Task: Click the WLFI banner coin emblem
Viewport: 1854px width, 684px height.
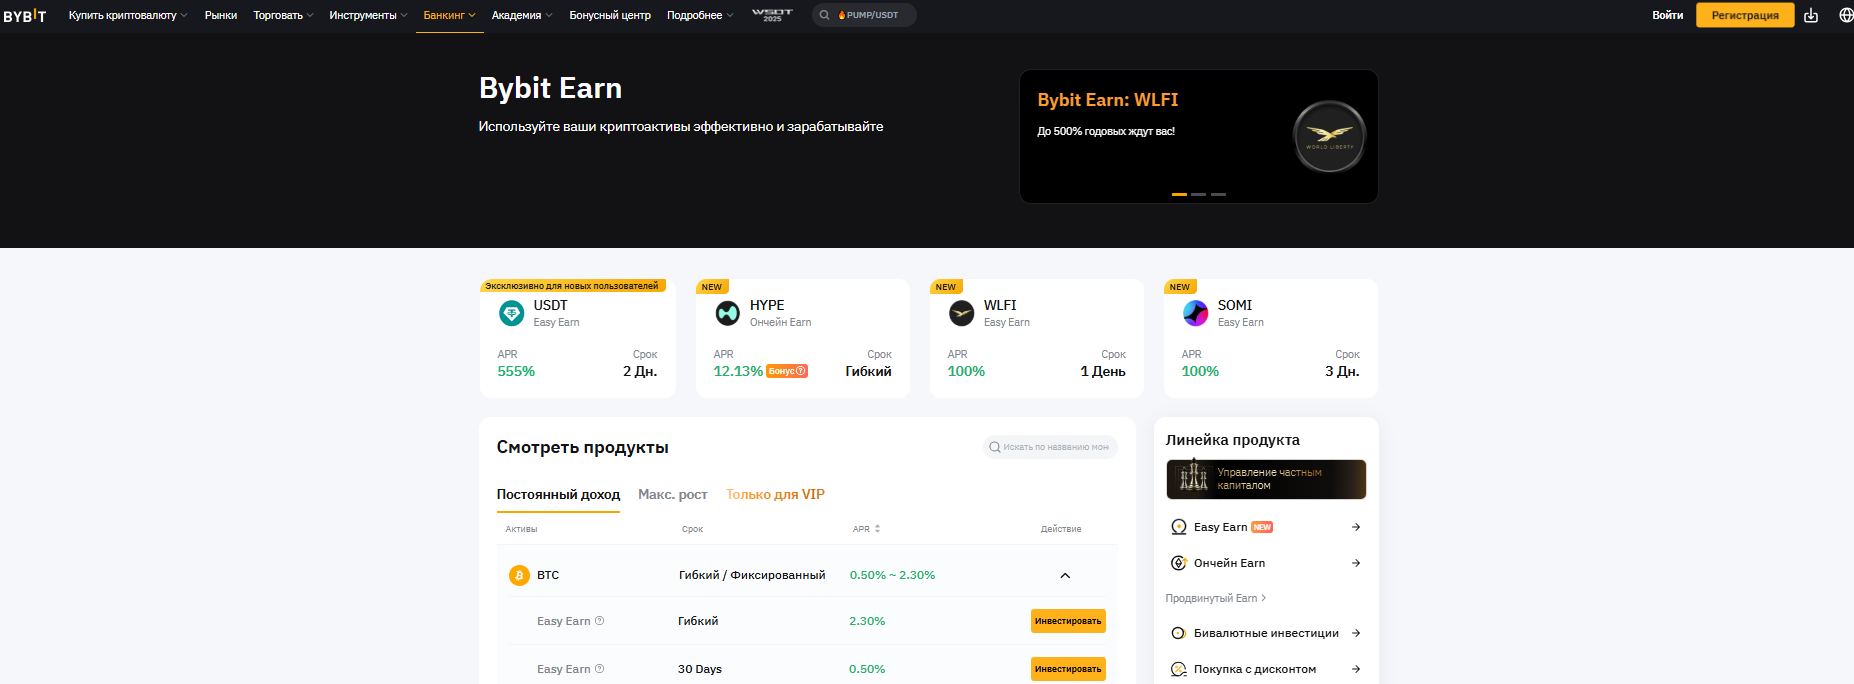Action: pos(1329,136)
